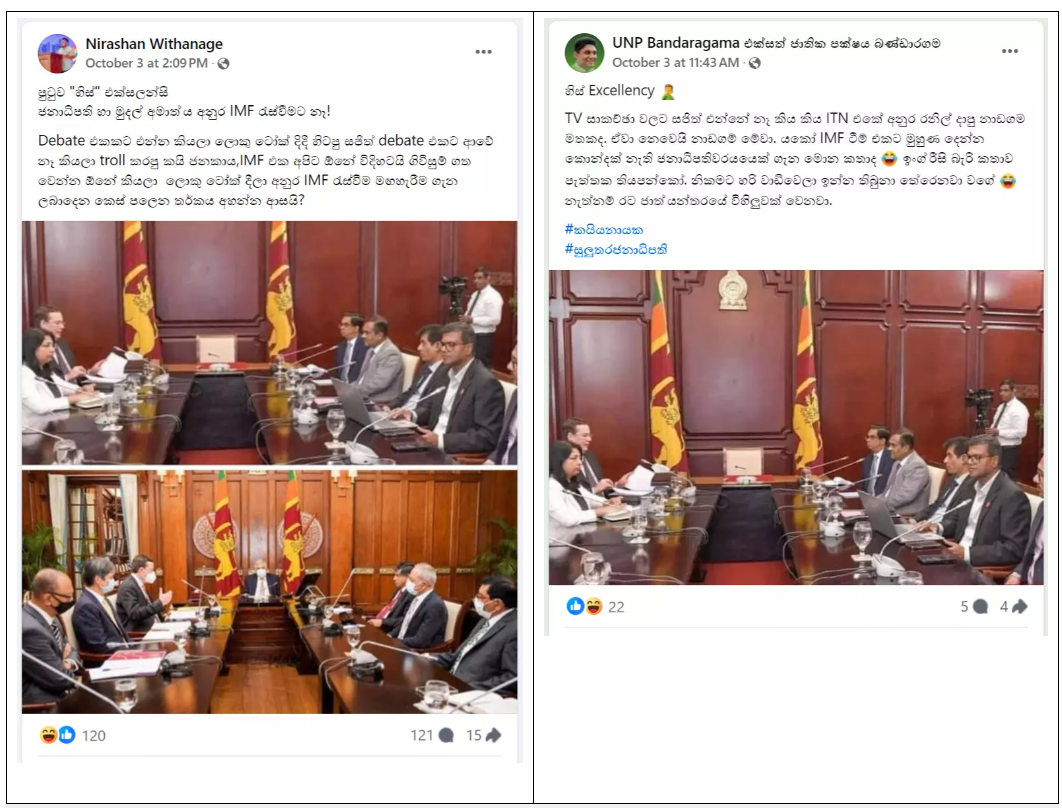Open Nirashan Withanage post options menu
Viewport: 1062px width, 808px height.
click(483, 52)
